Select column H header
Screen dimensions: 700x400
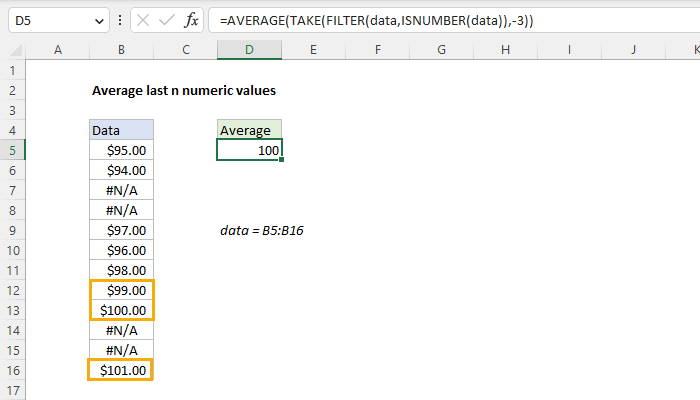click(x=505, y=50)
